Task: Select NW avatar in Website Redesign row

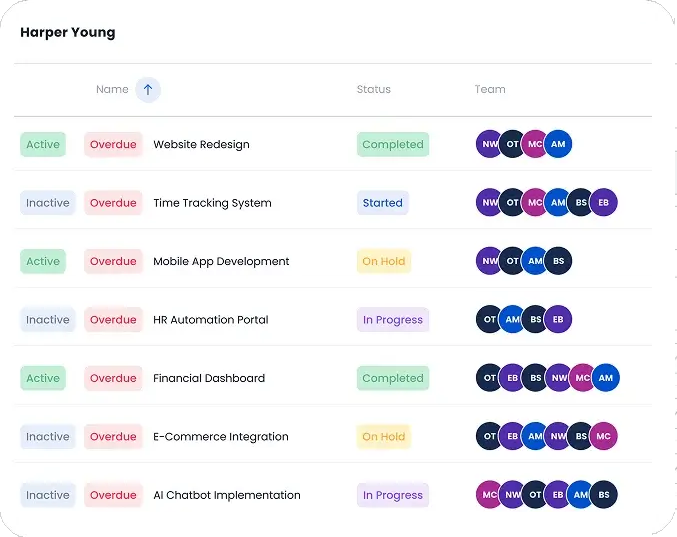Action: 488,144
